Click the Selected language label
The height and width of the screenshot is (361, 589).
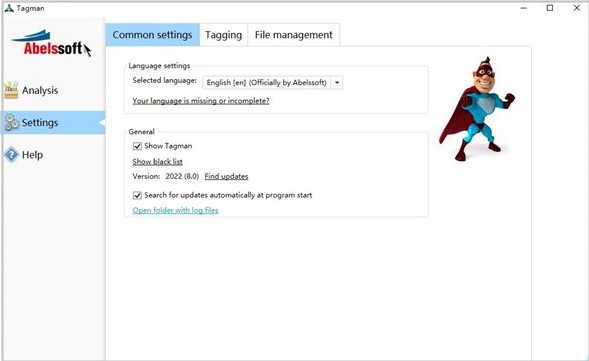165,80
